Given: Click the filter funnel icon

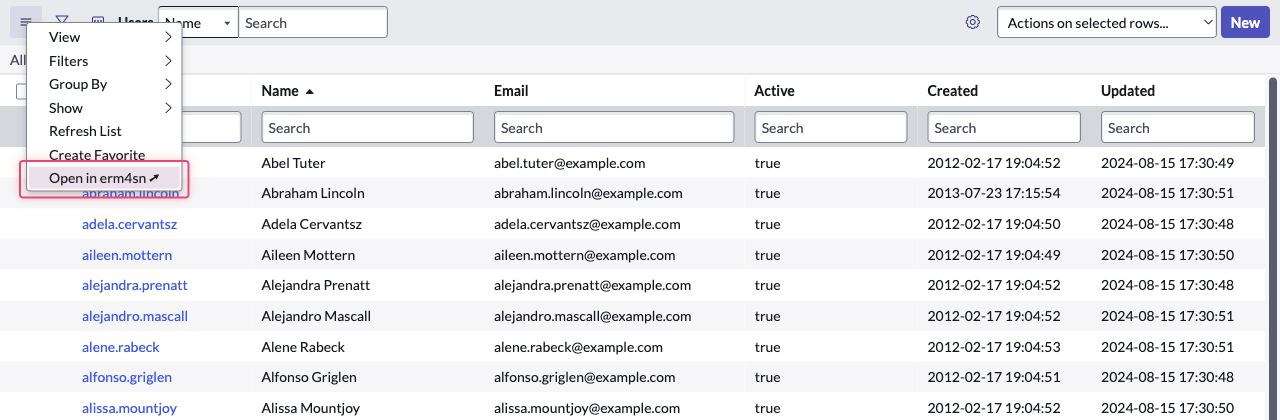Looking at the screenshot, I should [x=62, y=21].
